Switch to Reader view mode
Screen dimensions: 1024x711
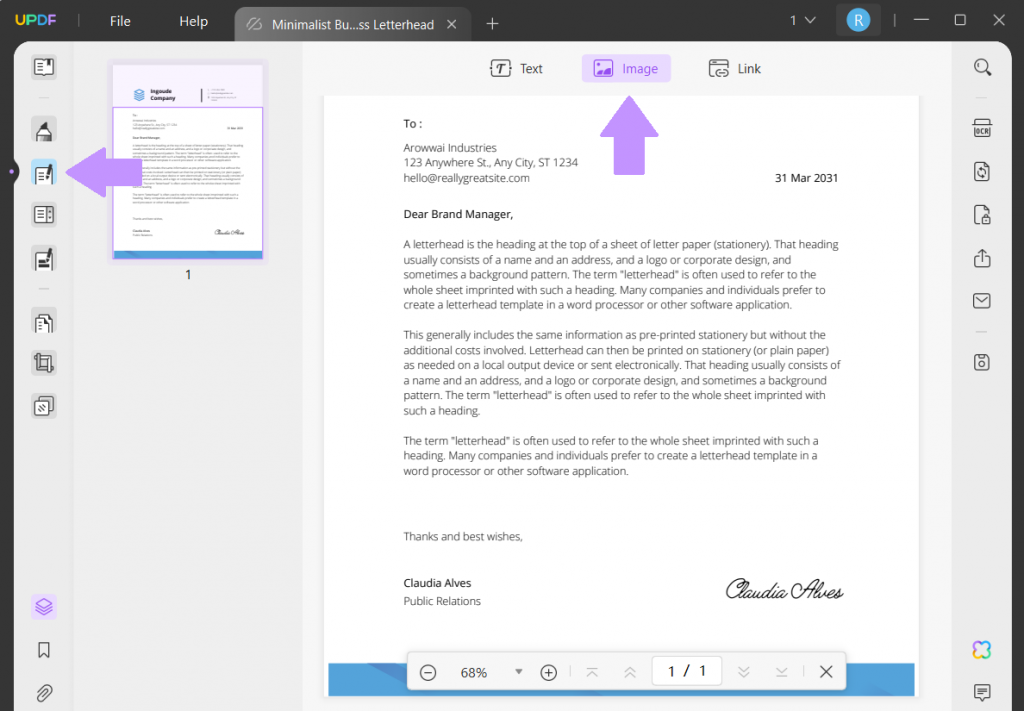43,66
